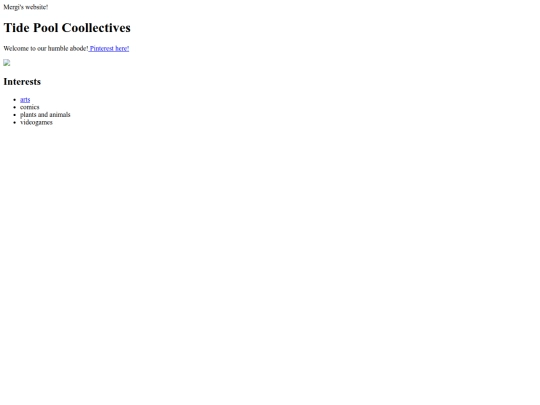Image resolution: width=540 pixels, height=405 pixels.
Task: Select the 'Mergi's website!' text line
Action: pos(26,7)
